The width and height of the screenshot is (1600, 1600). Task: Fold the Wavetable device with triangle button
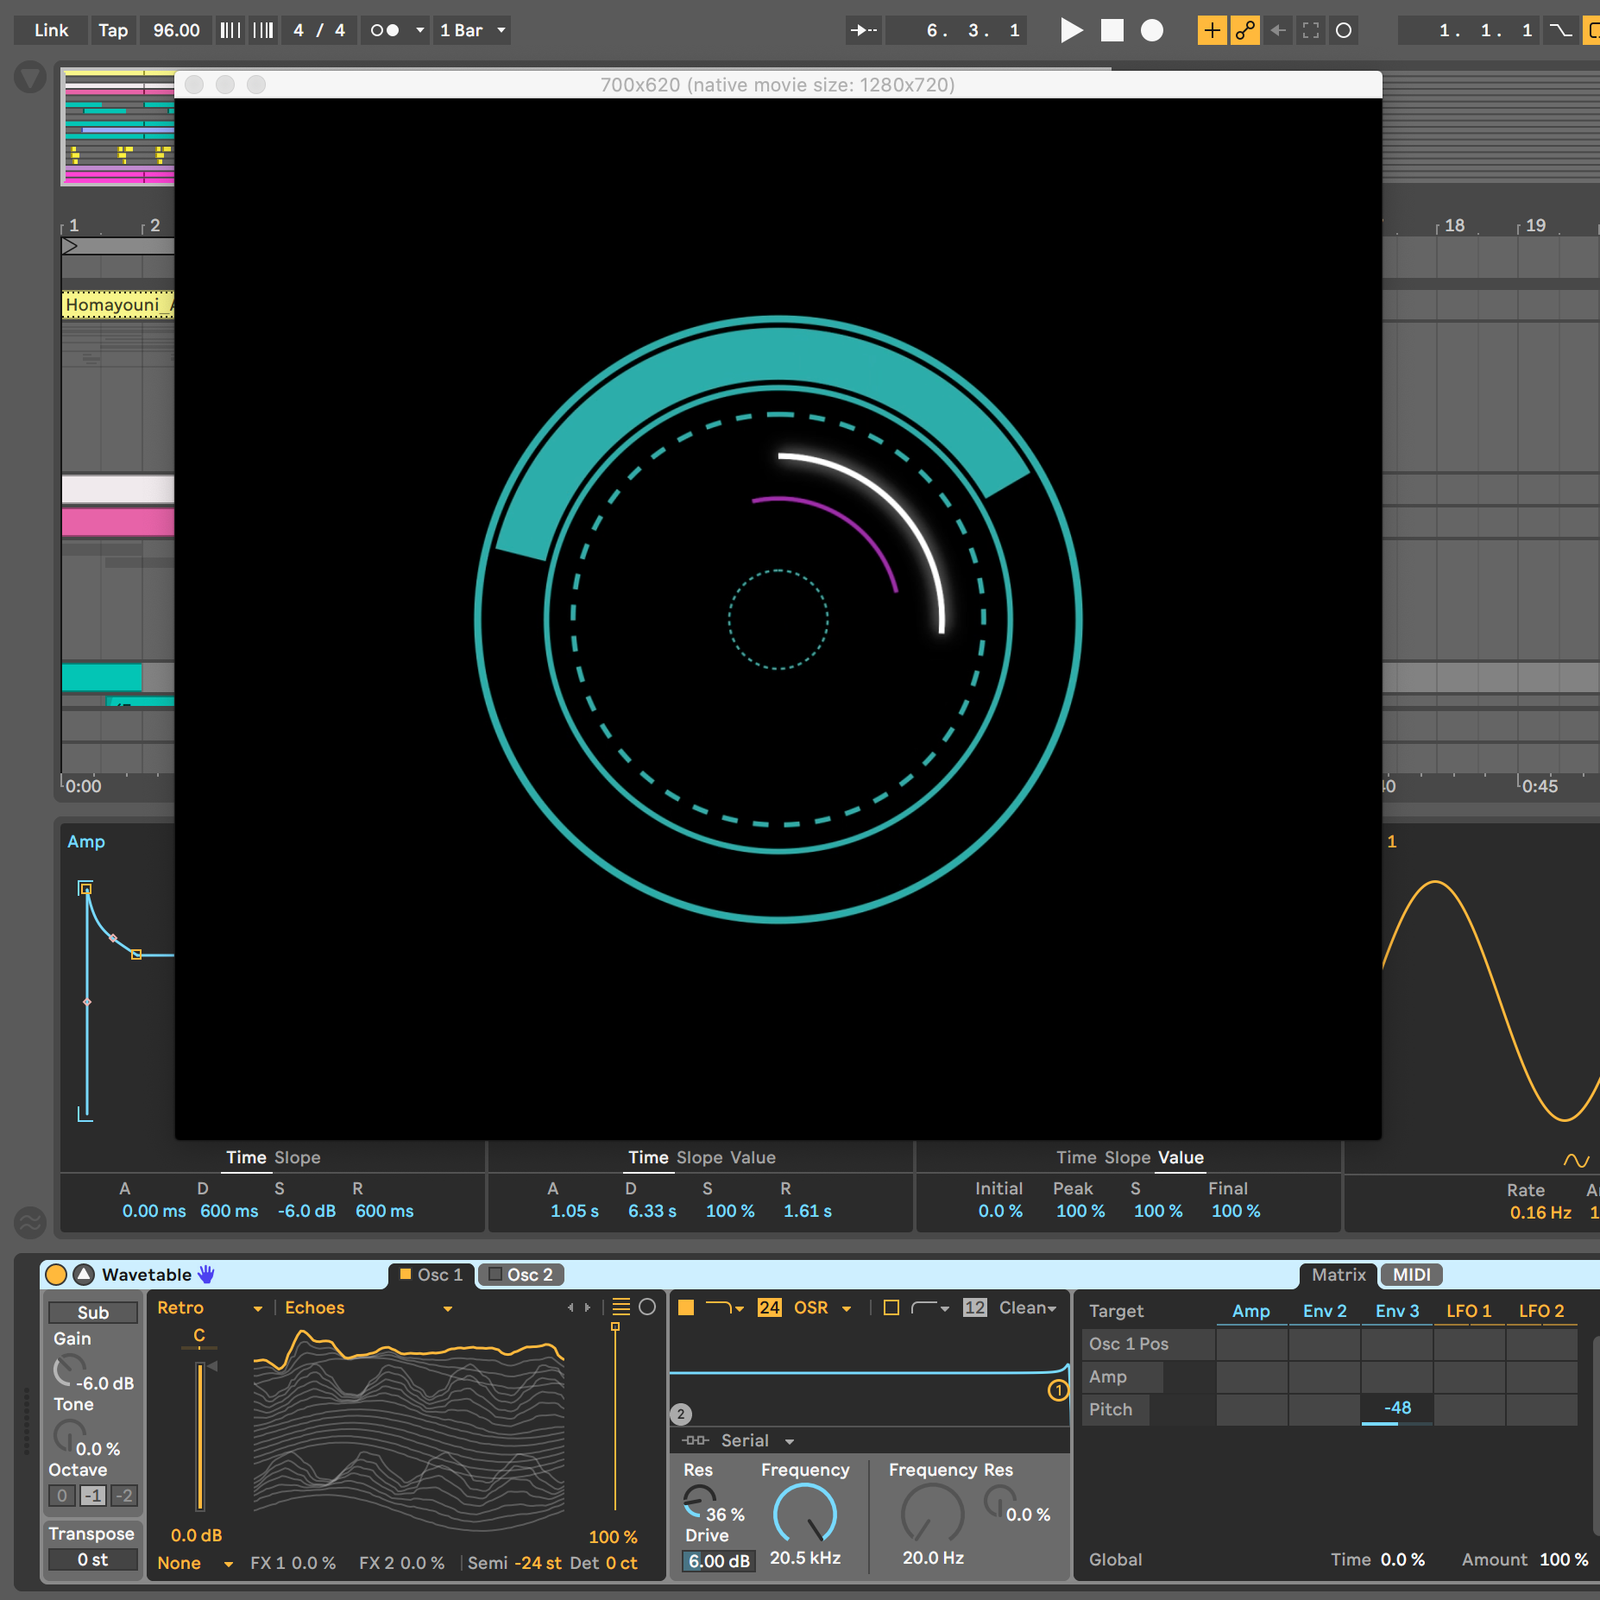84,1274
